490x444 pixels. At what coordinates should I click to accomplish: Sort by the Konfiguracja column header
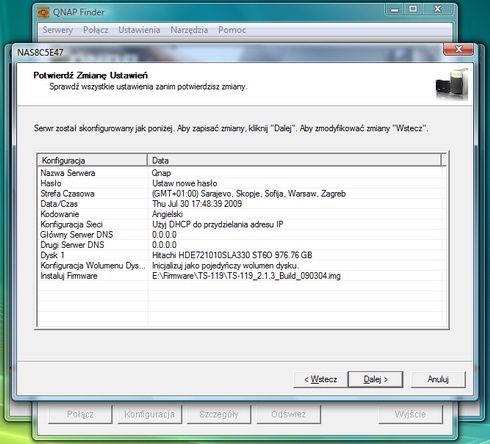click(x=92, y=160)
